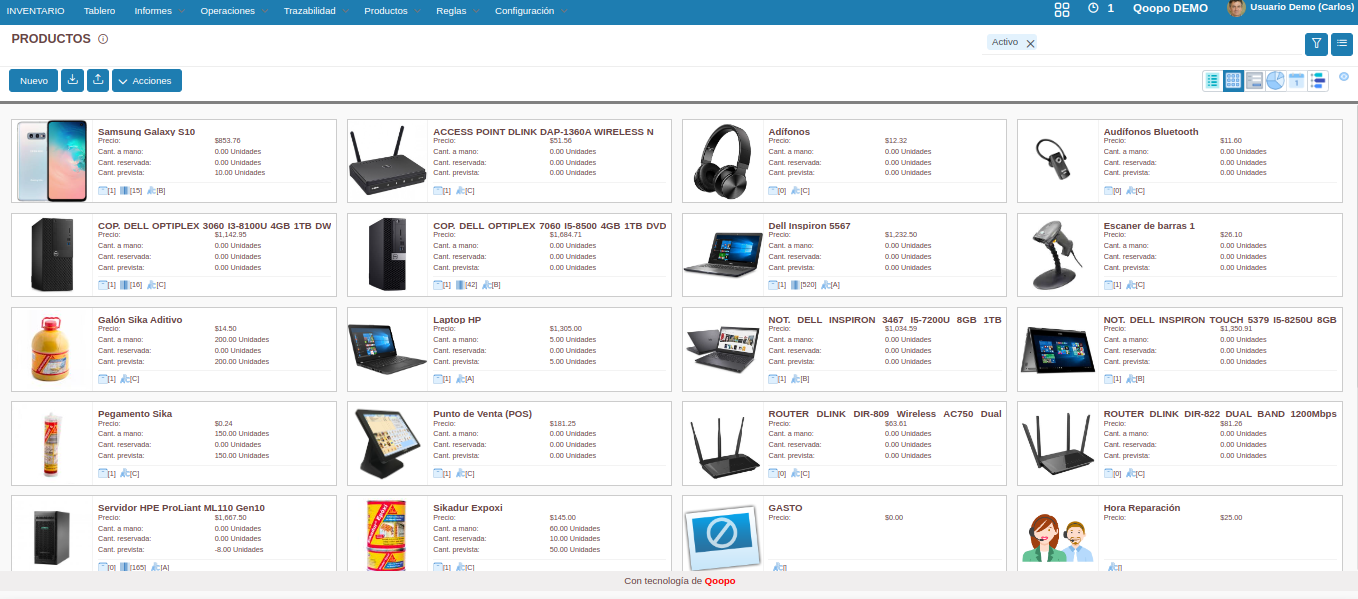
Task: Select the pie chart view icon
Action: click(x=1275, y=81)
